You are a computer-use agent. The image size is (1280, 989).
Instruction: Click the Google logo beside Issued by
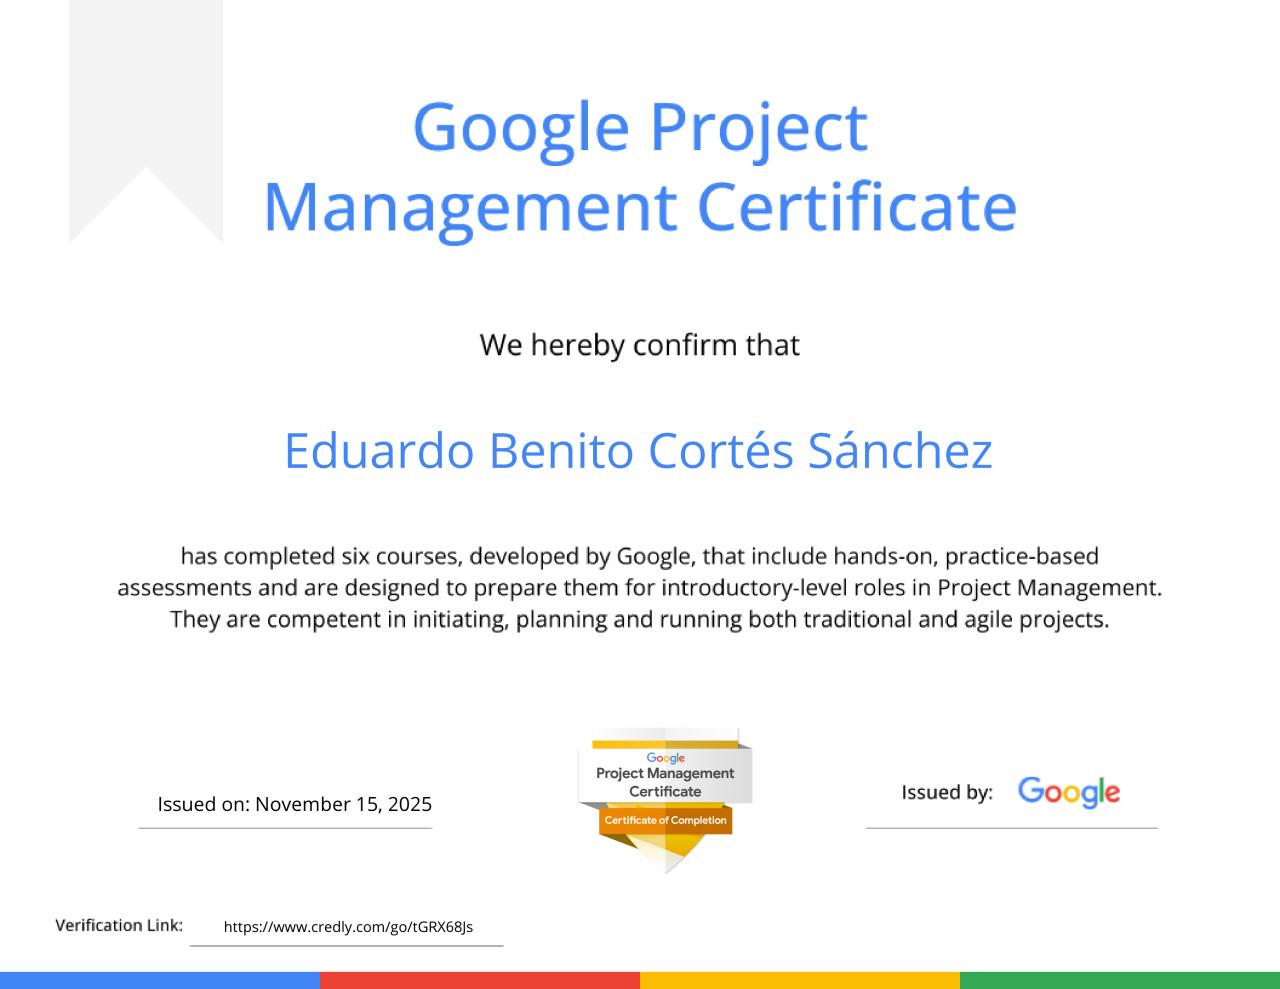(1069, 792)
